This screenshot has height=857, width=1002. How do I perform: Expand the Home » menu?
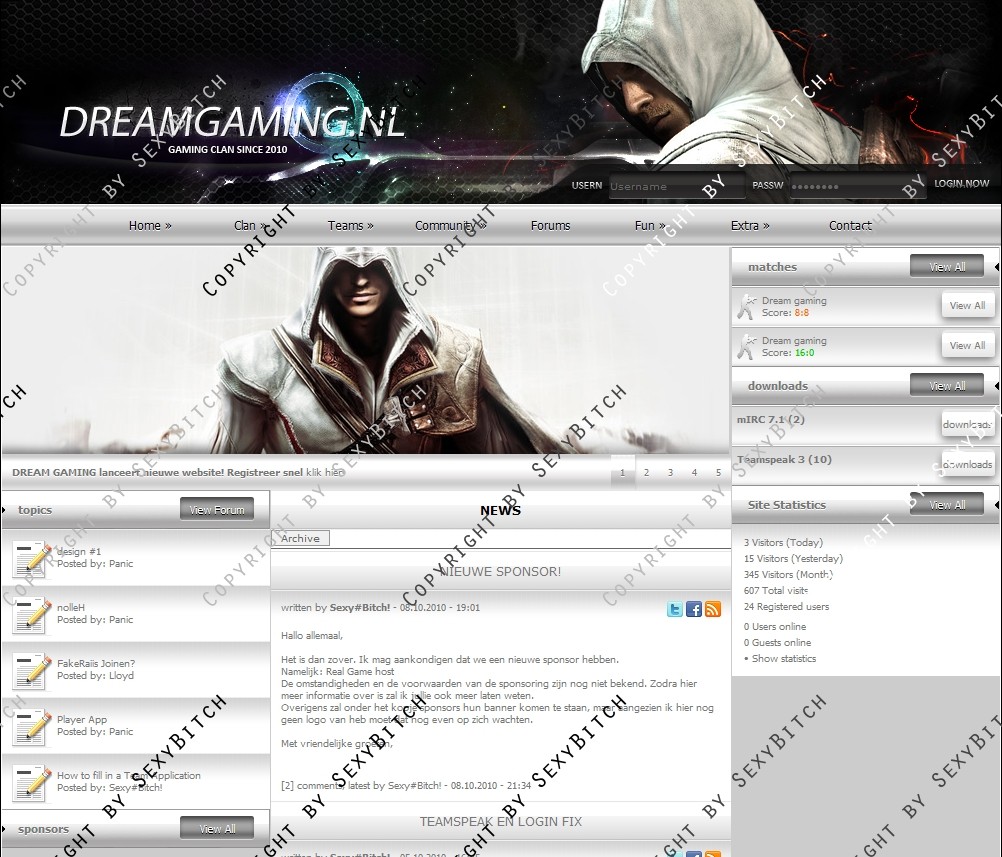(150, 226)
